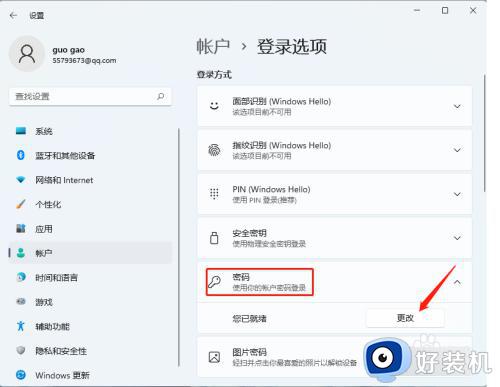Go to 个性化 settings
The image size is (500, 387).
point(90,204)
